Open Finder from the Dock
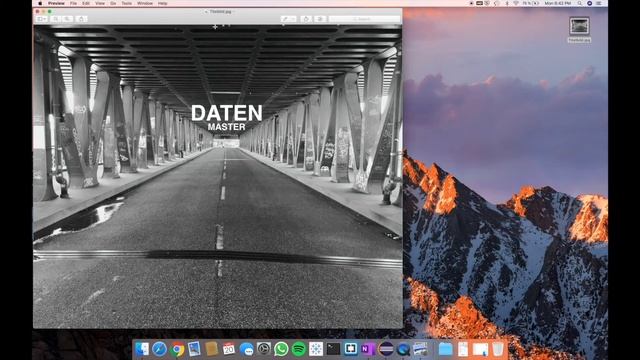640x360 pixels. coord(142,349)
